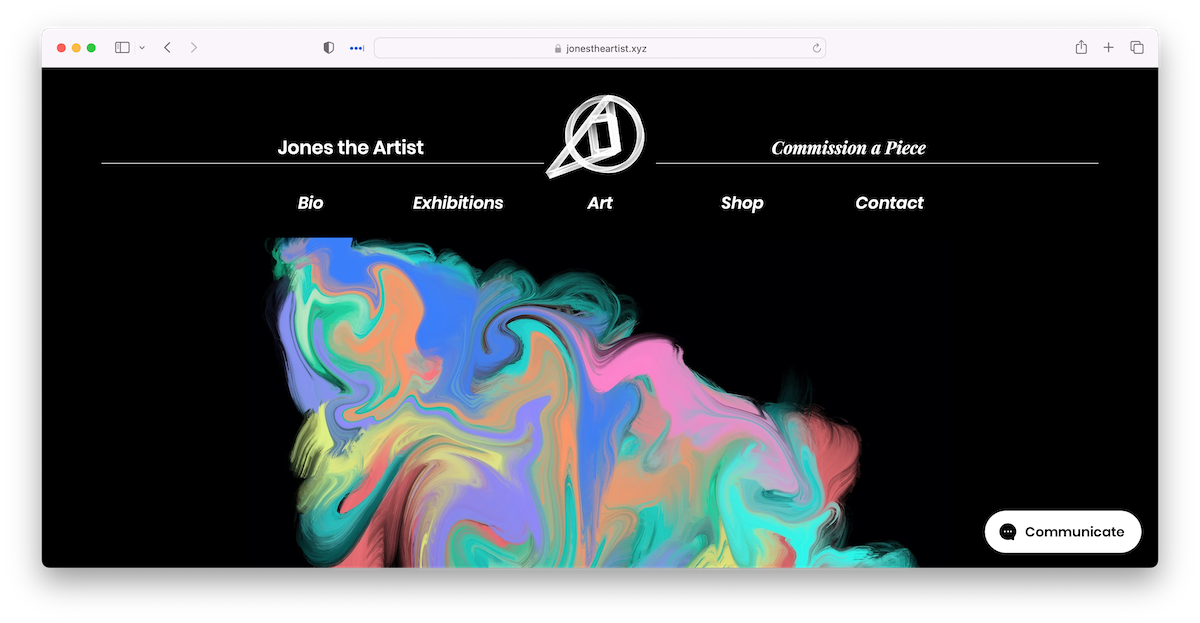
Task: Reload the page using the refresh icon
Action: point(816,48)
